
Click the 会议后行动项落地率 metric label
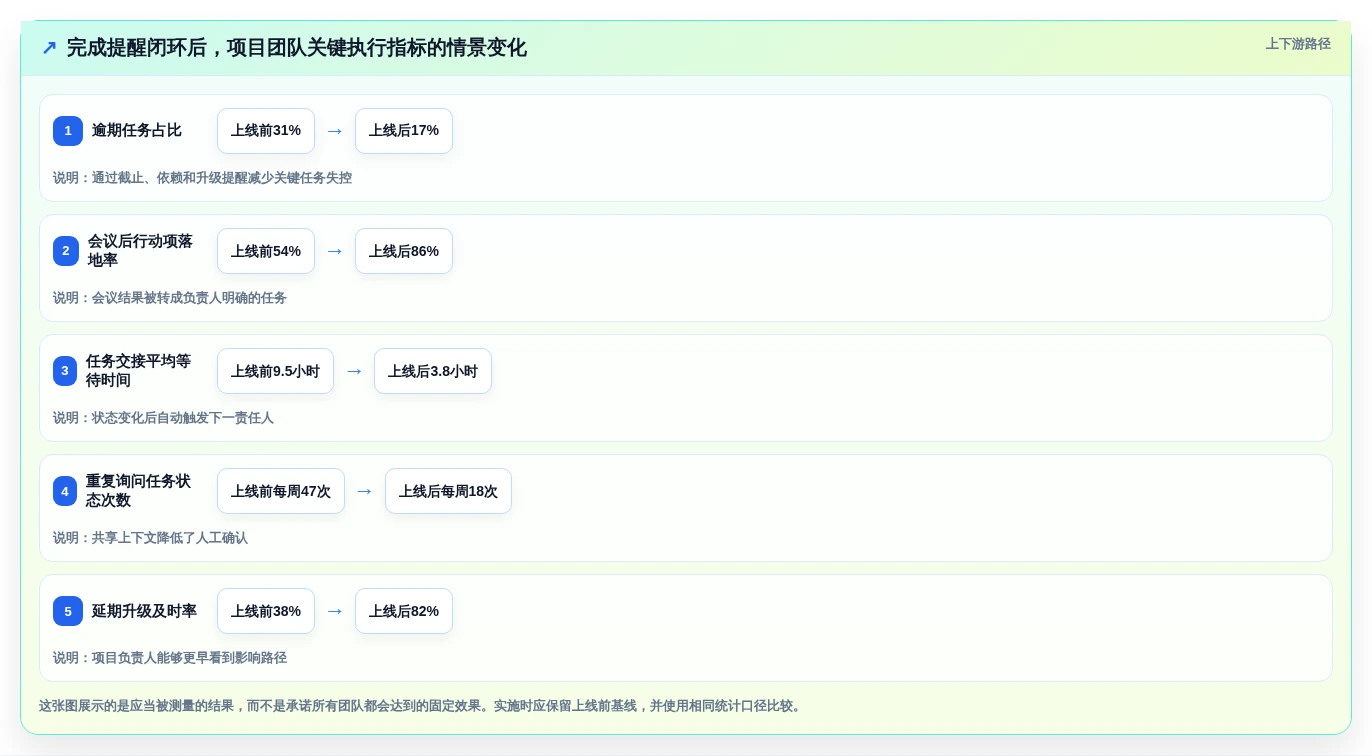click(x=140, y=251)
